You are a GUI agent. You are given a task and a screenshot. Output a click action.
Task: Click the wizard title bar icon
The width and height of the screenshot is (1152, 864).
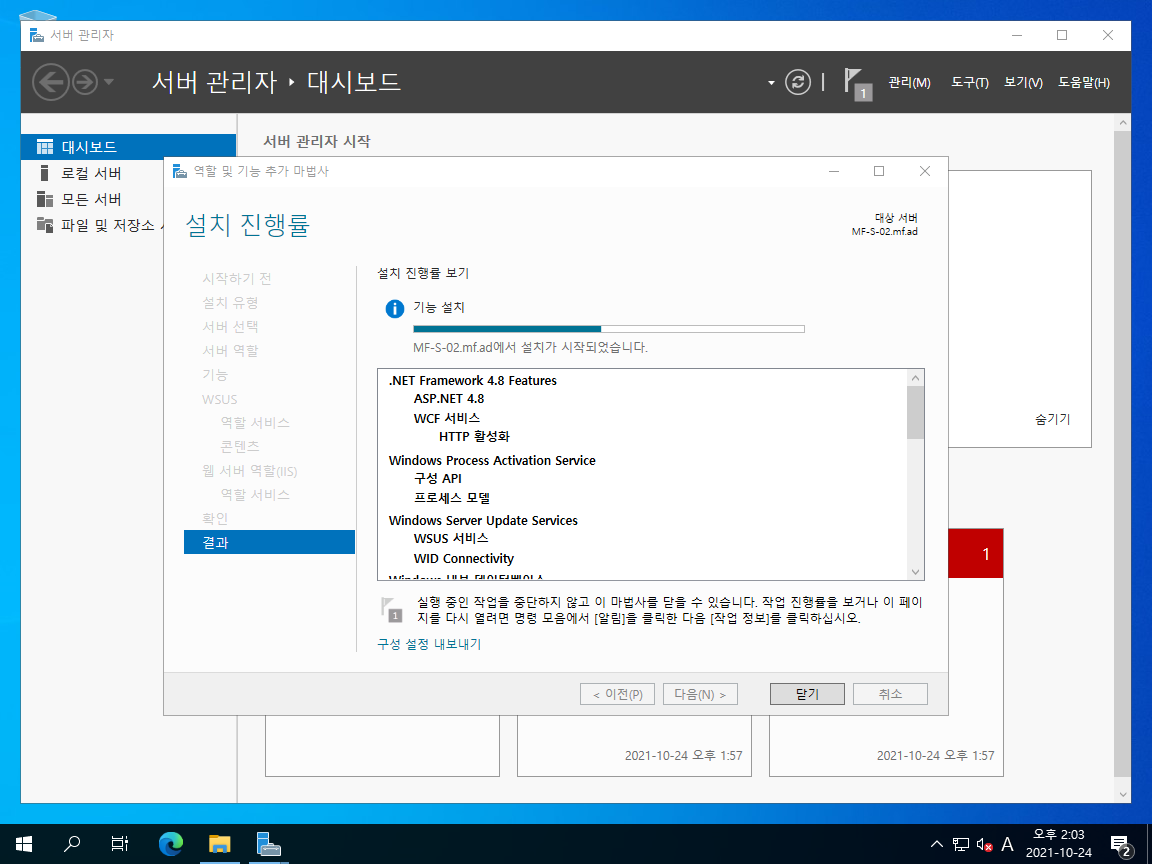tap(180, 171)
